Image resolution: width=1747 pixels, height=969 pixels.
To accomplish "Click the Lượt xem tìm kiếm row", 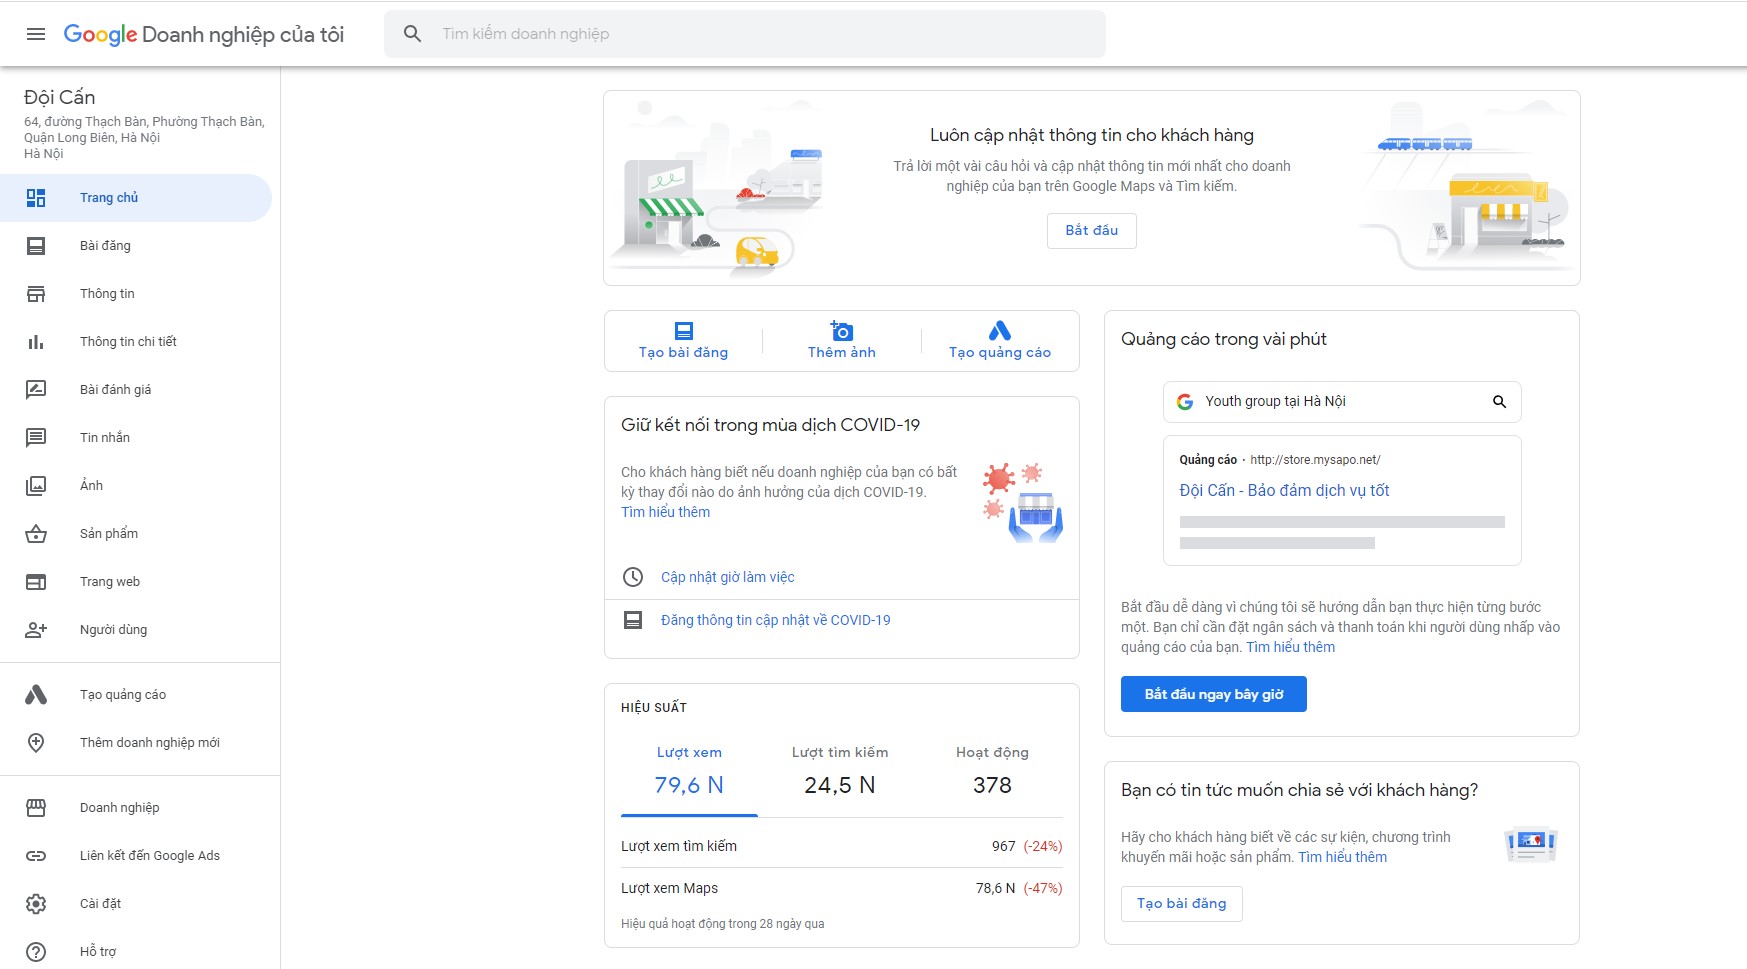I will [841, 846].
